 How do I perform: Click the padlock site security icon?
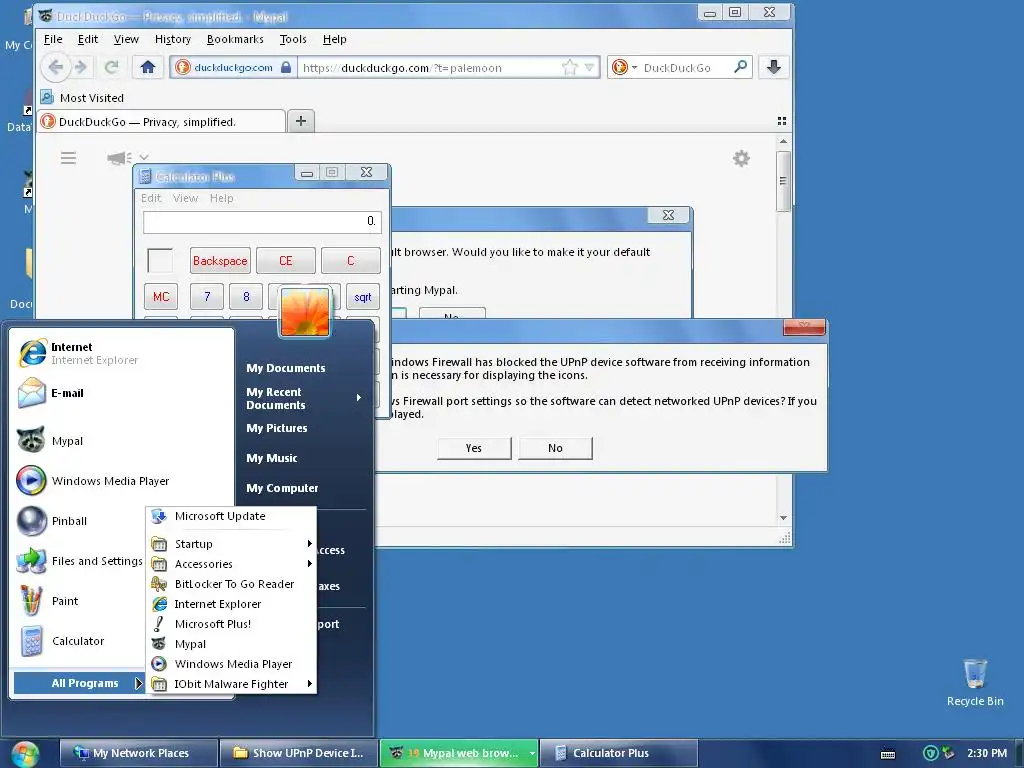pos(285,67)
